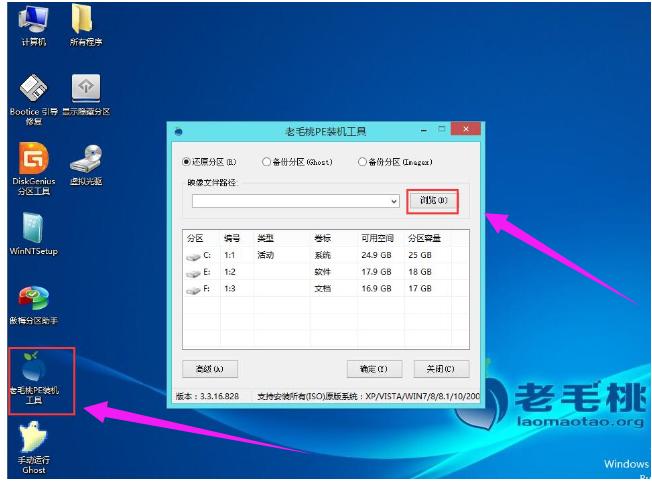This screenshot has height=481, width=652.
Task: Open the 所有程序 folder icon
Action: coord(84,20)
